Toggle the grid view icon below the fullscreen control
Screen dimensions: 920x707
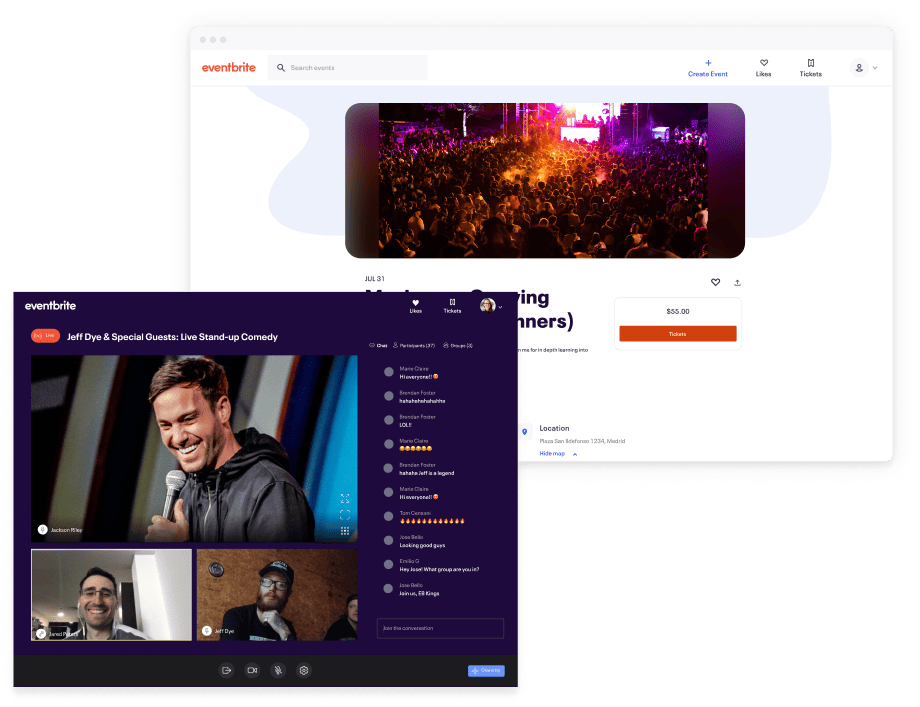[x=345, y=531]
